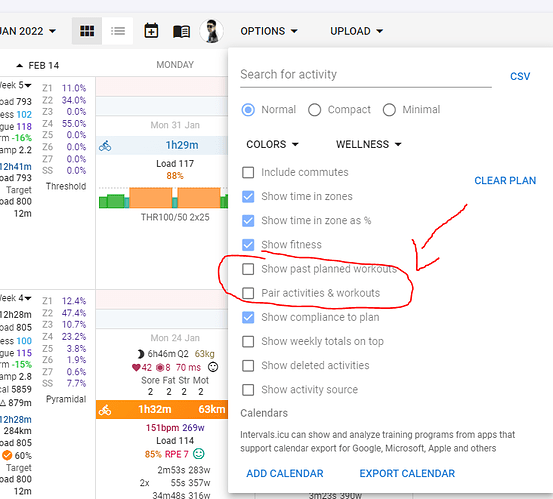Enable Show past planned workouts checkbox
Image resolution: width=553 pixels, height=499 pixels.
click(248, 269)
